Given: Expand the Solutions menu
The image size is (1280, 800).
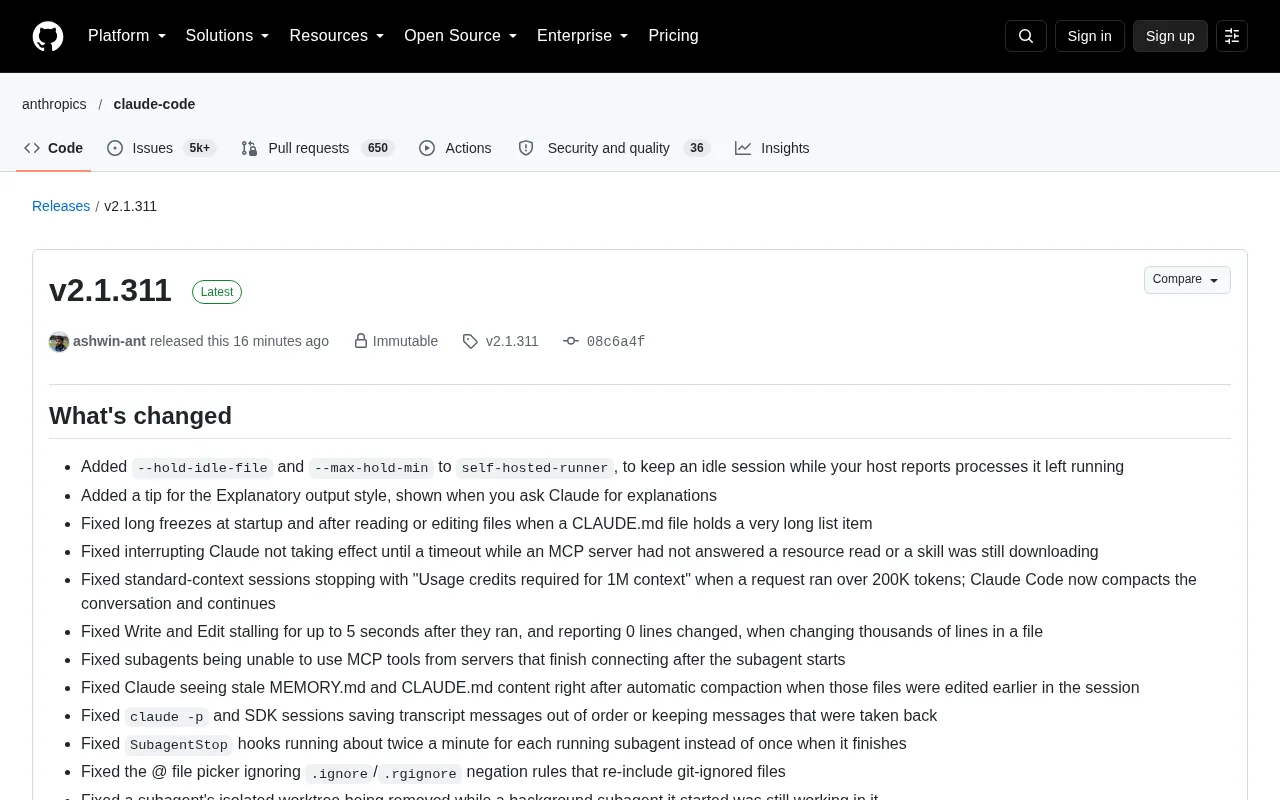Looking at the screenshot, I should coord(228,36).
